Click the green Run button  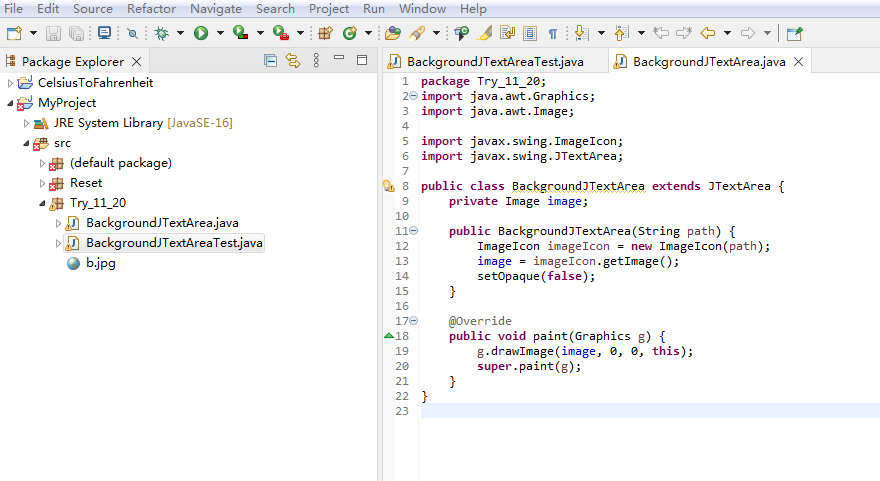pyautogui.click(x=201, y=33)
